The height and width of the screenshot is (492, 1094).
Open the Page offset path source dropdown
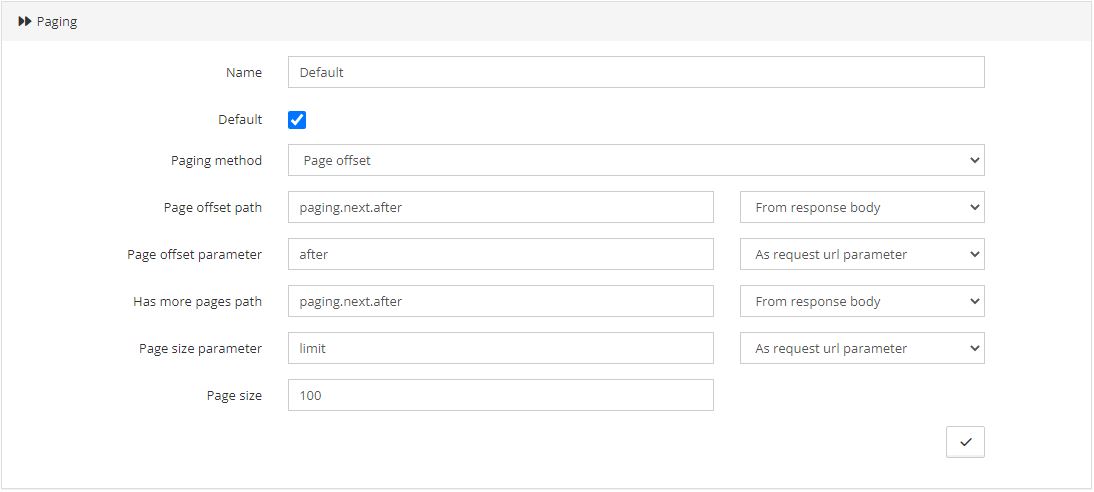click(x=862, y=207)
